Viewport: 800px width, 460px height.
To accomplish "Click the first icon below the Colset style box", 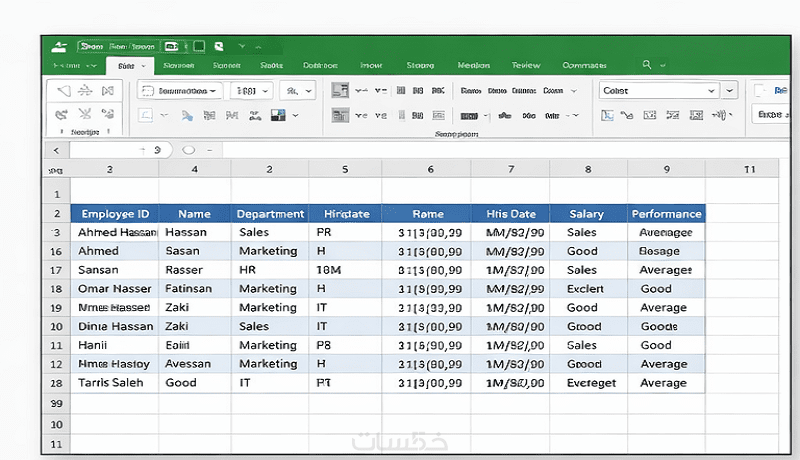I will tap(607, 116).
